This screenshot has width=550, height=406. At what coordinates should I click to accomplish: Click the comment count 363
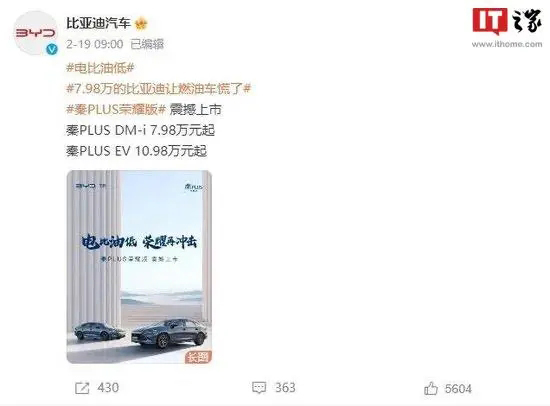click(x=285, y=388)
